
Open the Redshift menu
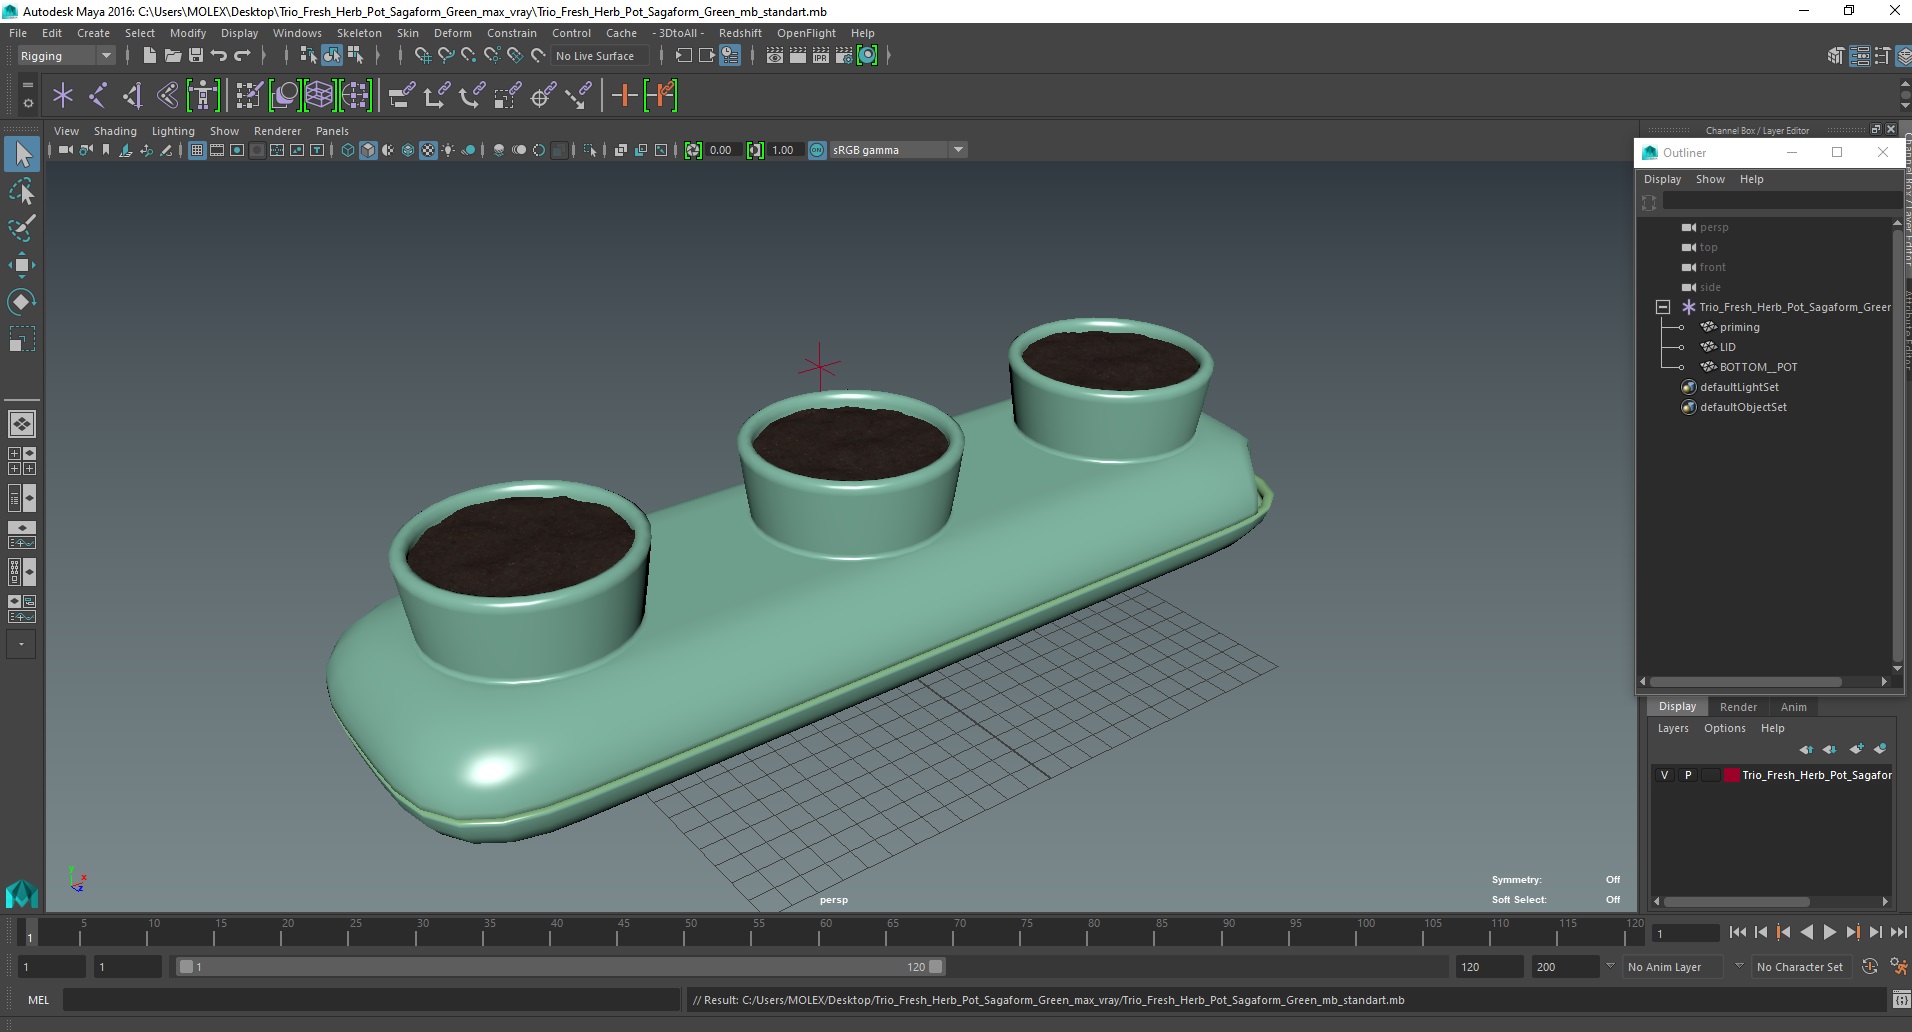[x=740, y=33]
